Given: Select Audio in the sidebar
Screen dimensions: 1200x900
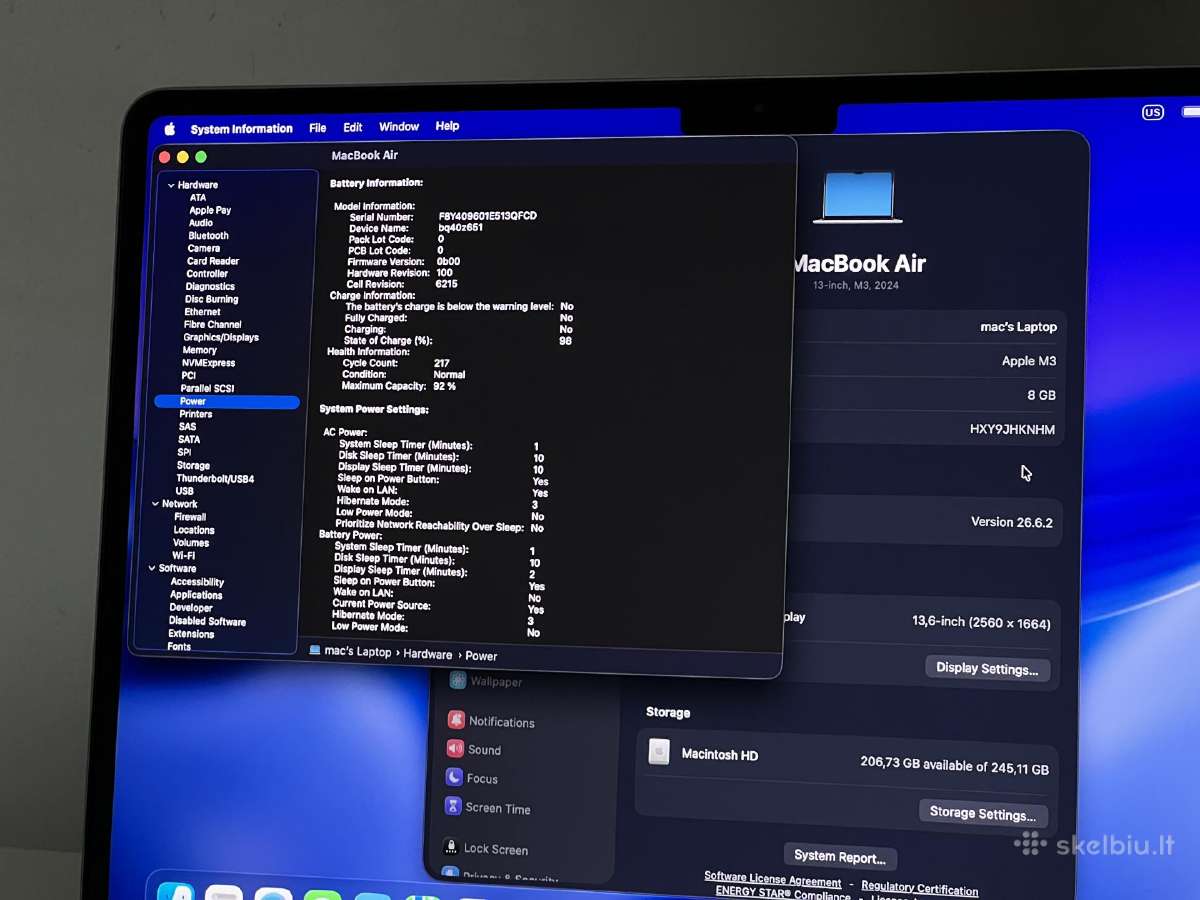Looking at the screenshot, I should point(201,223).
